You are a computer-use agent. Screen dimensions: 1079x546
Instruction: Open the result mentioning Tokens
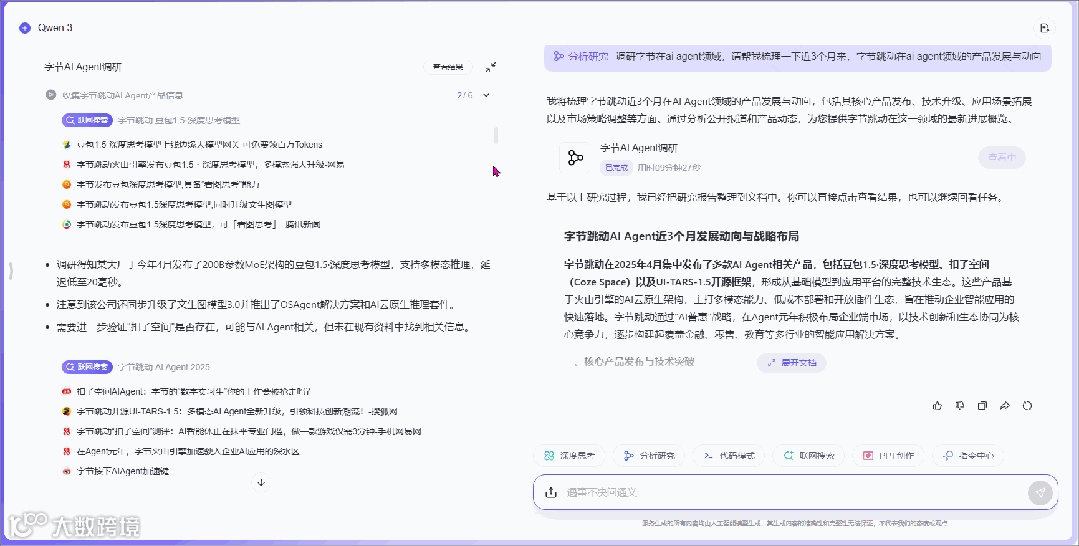tap(200, 145)
